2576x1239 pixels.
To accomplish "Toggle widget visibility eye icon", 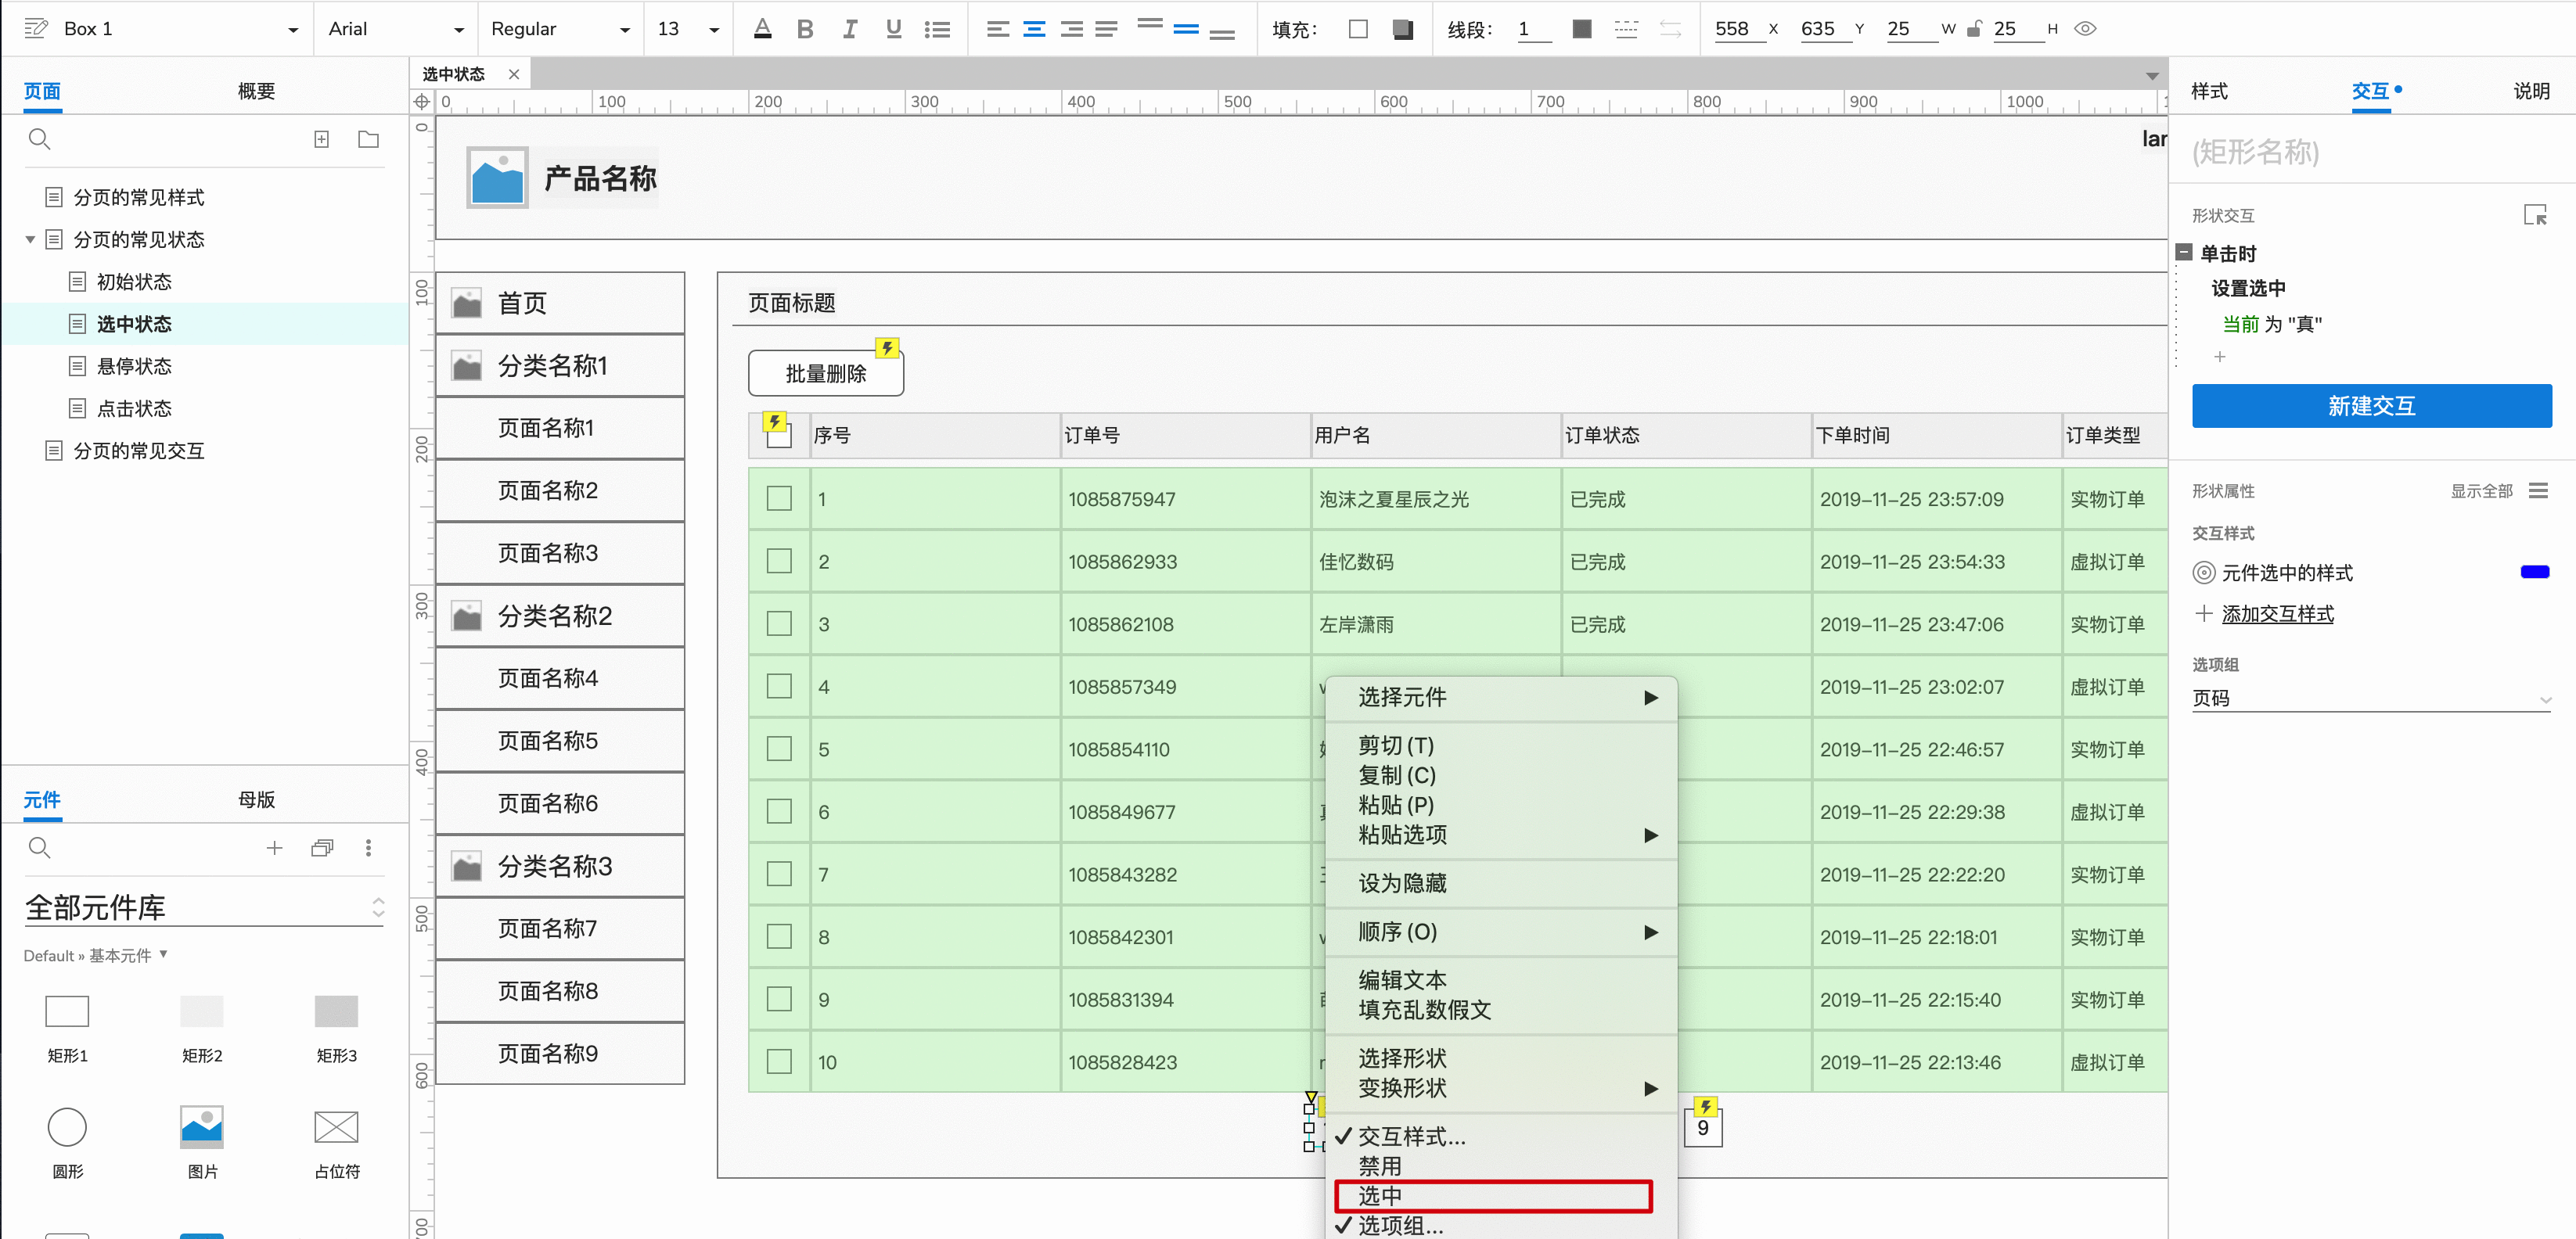I will [2085, 29].
